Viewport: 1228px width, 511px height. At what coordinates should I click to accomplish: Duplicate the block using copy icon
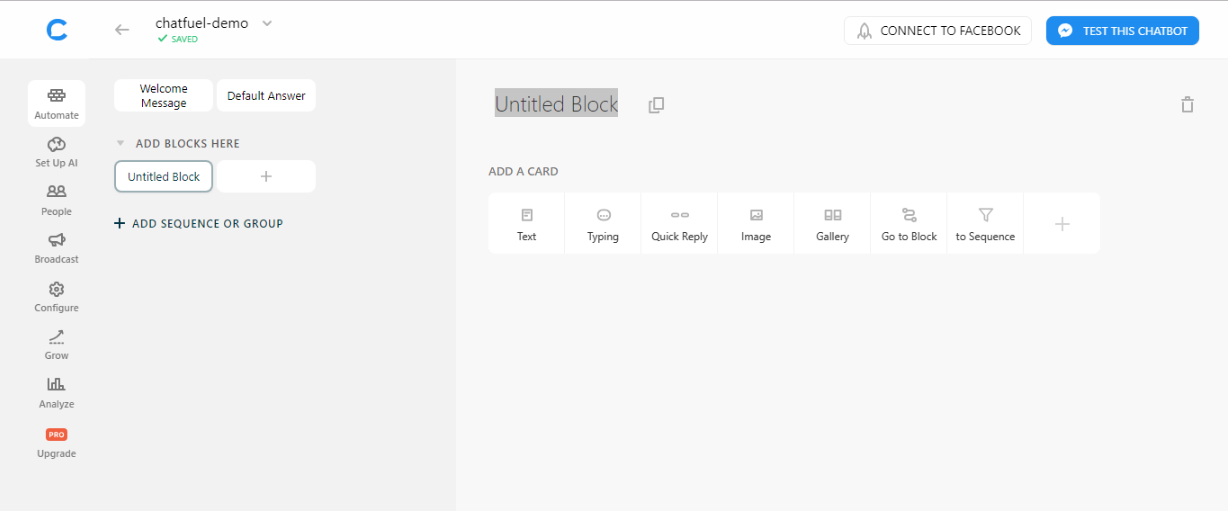(x=656, y=105)
